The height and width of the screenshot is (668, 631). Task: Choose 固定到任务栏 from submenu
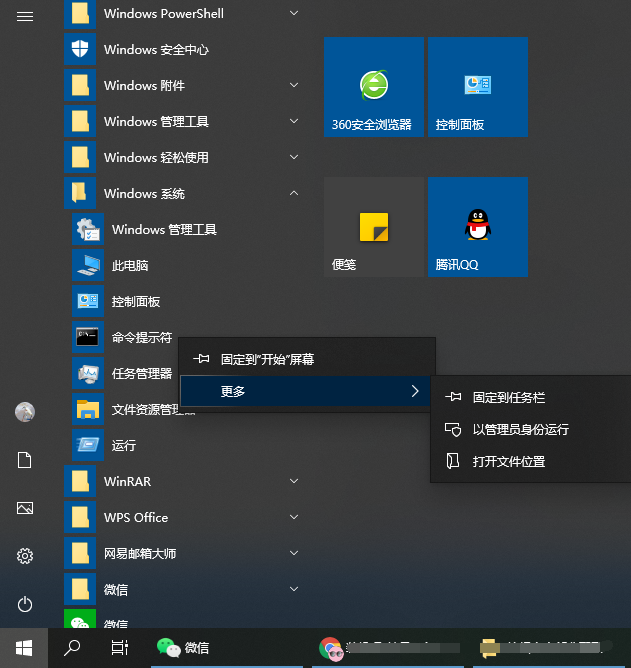pyautogui.click(x=508, y=397)
